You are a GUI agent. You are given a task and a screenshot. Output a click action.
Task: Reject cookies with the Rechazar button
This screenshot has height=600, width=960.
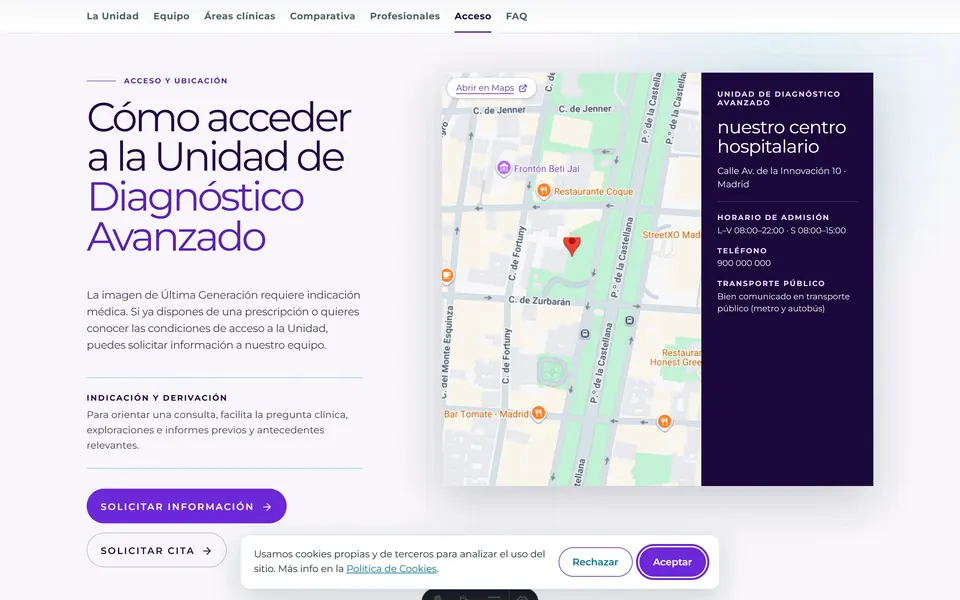tap(595, 562)
